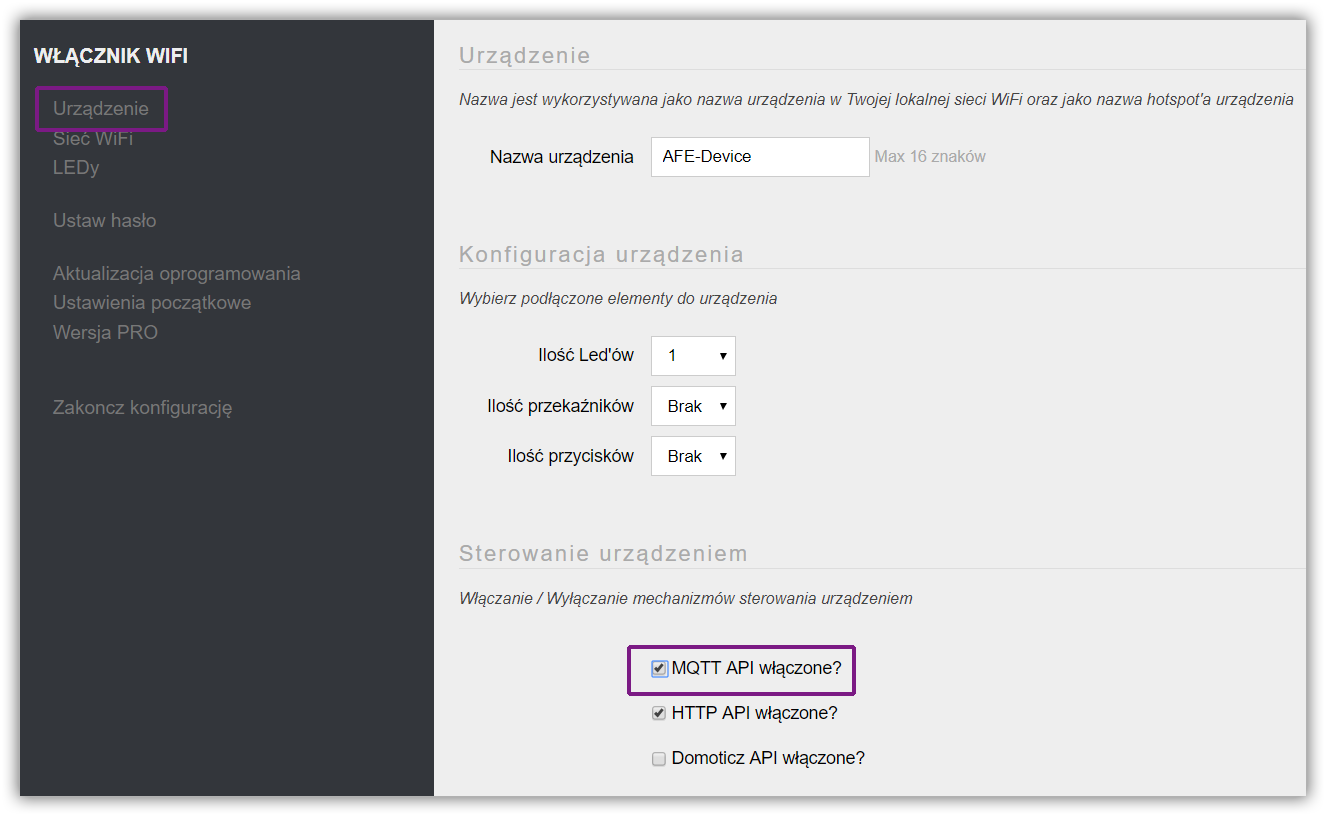Uncheck HTTP API włączone option
This screenshot has width=1326, height=816.
coord(659,714)
